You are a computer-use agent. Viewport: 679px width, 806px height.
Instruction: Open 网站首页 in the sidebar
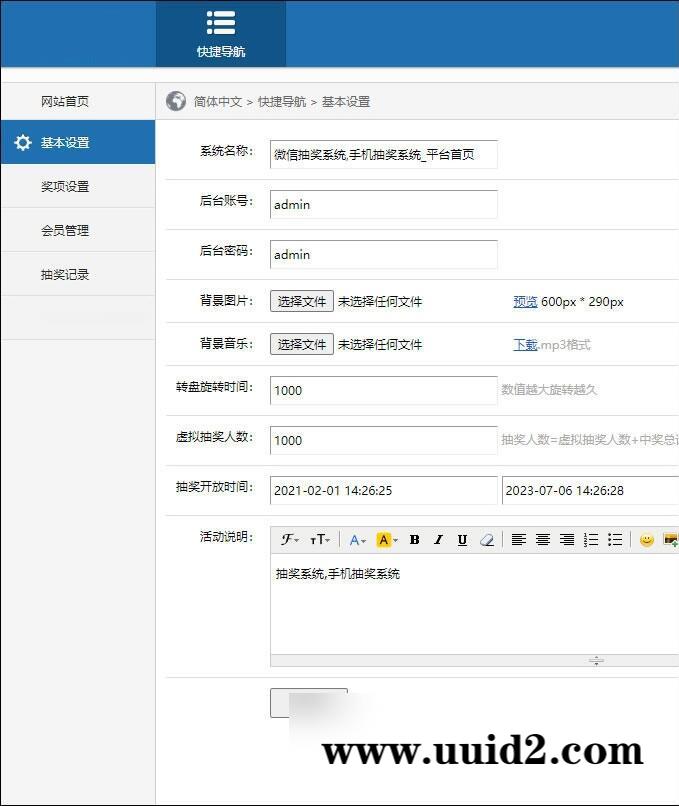(x=65, y=101)
